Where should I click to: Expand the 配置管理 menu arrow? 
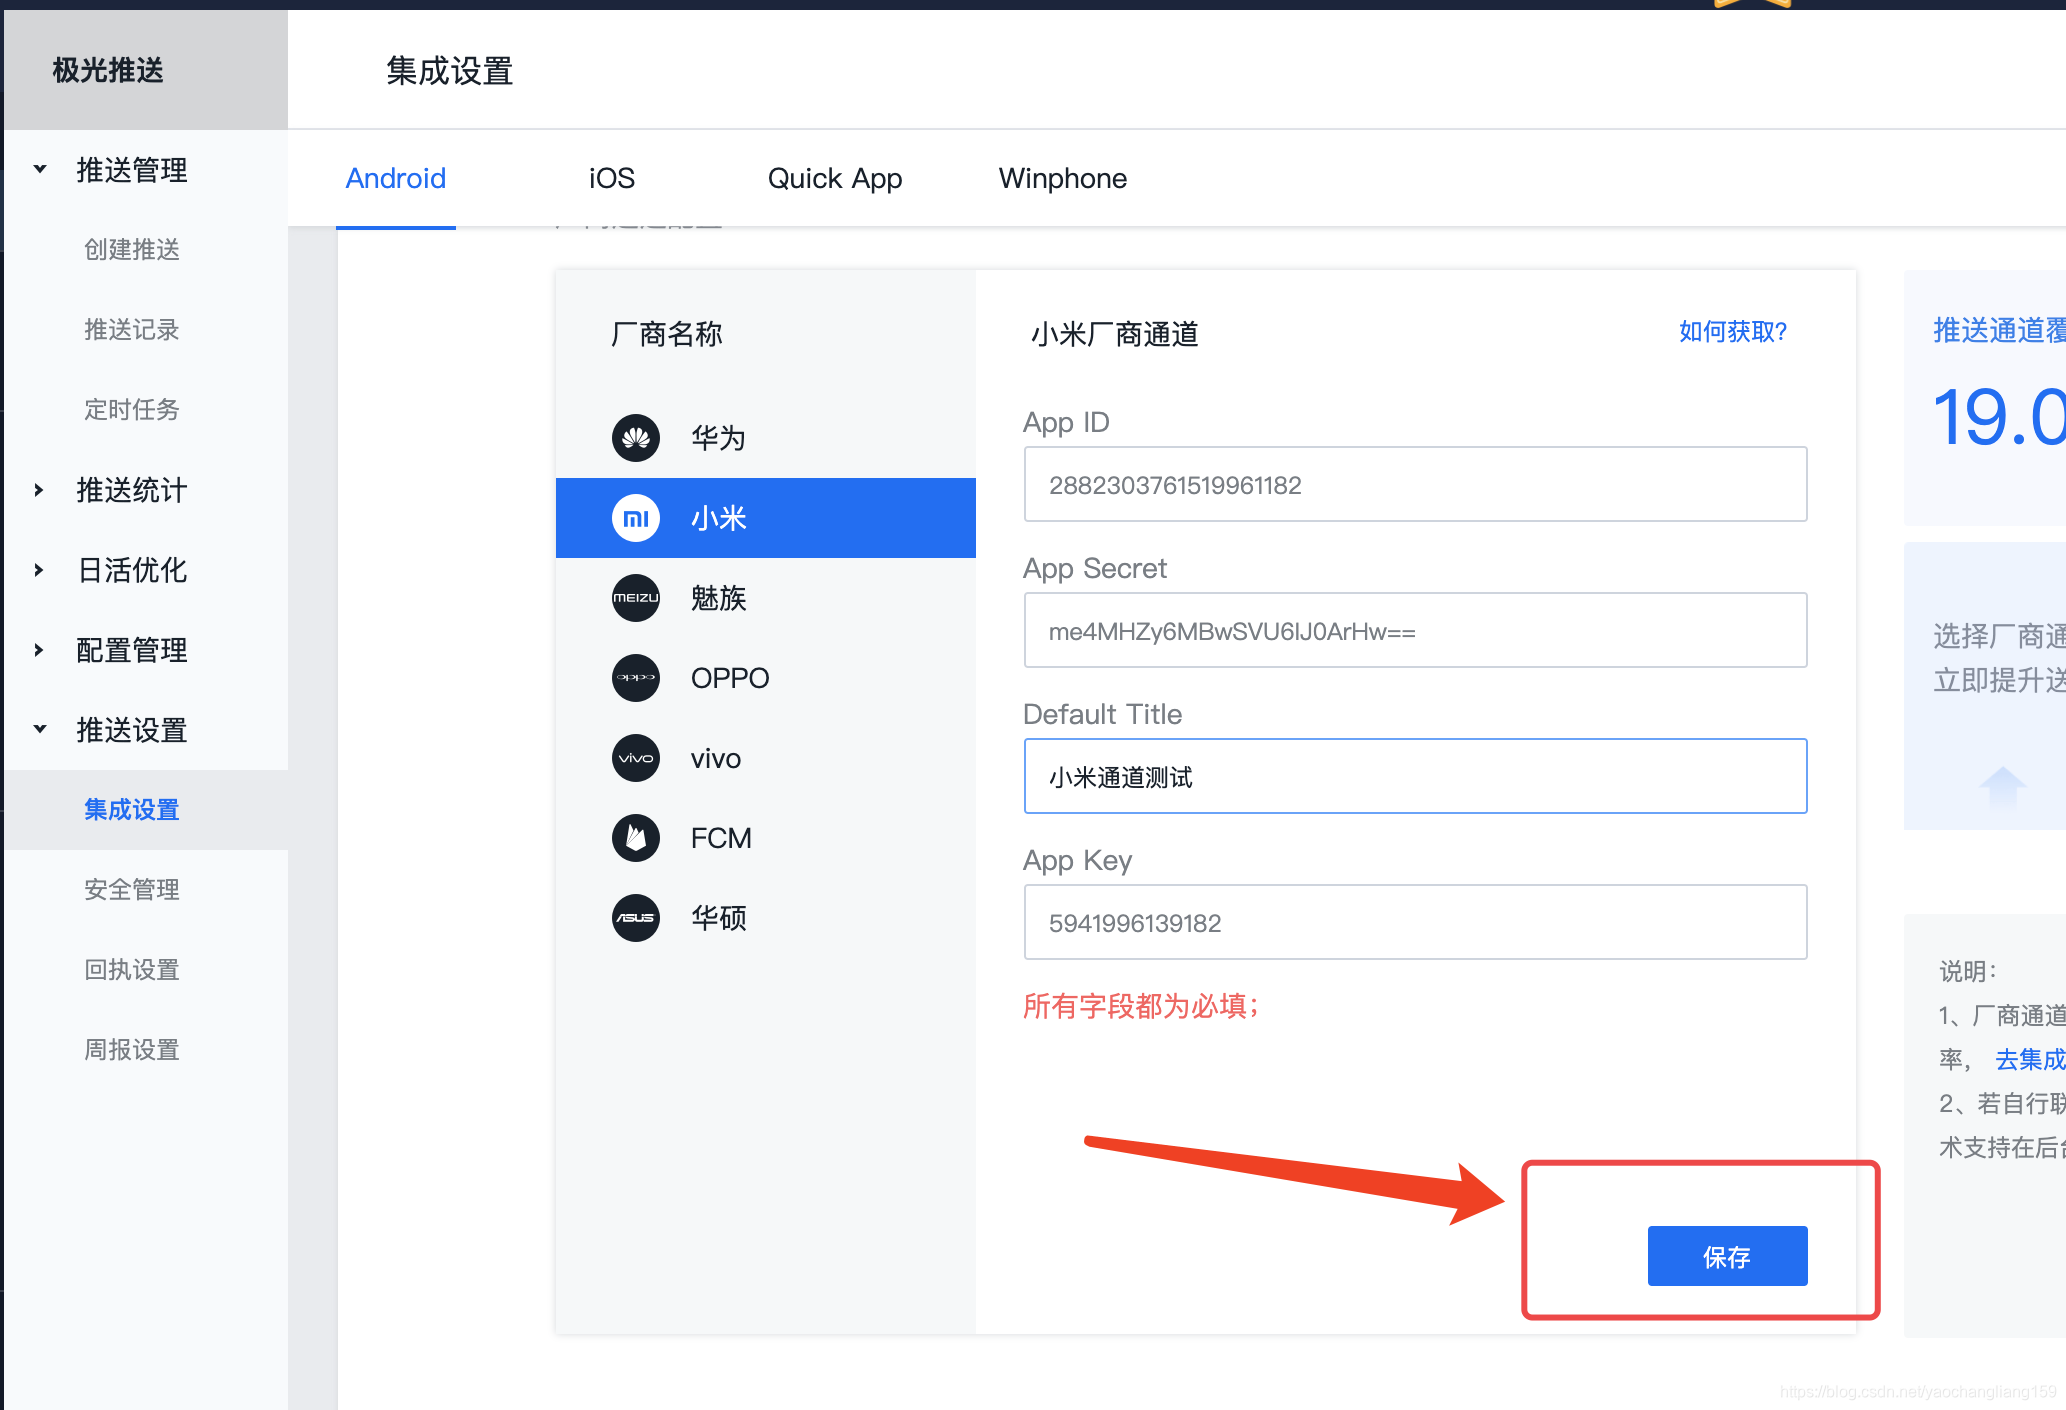(40, 650)
